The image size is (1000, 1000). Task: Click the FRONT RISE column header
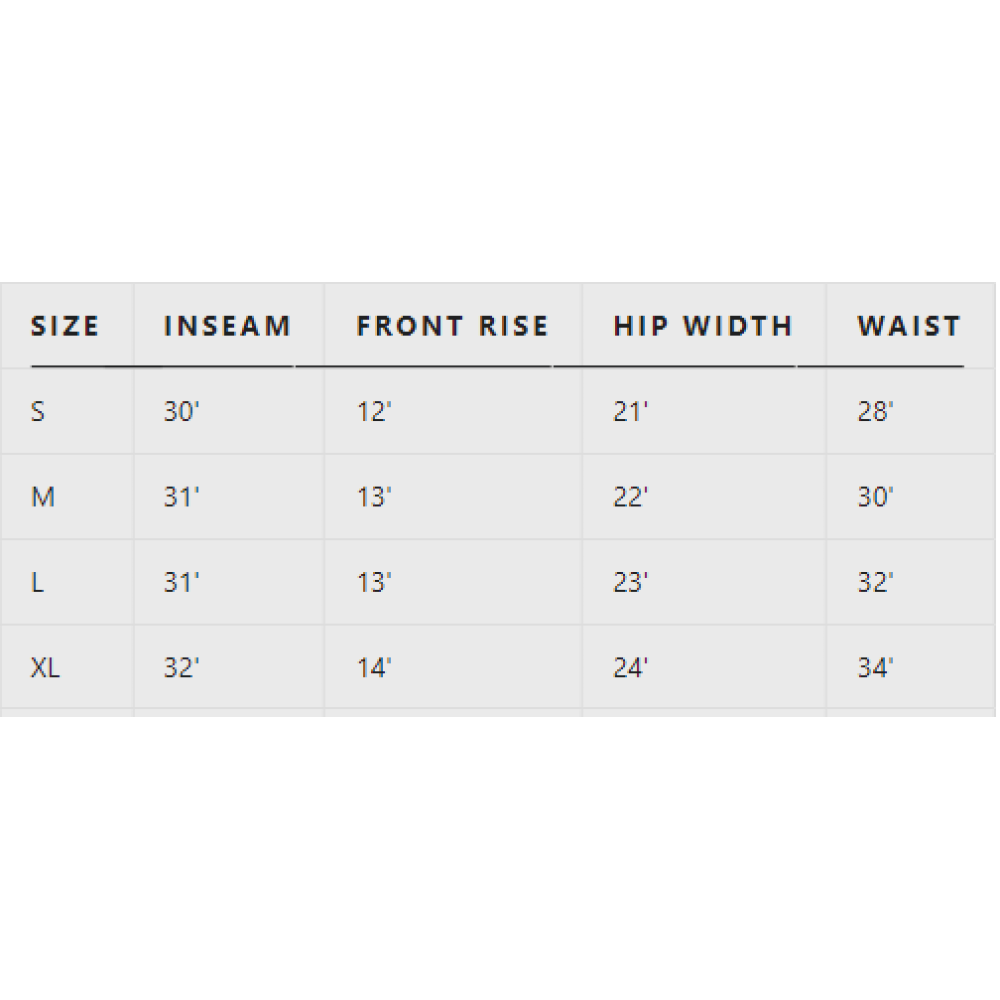point(452,326)
